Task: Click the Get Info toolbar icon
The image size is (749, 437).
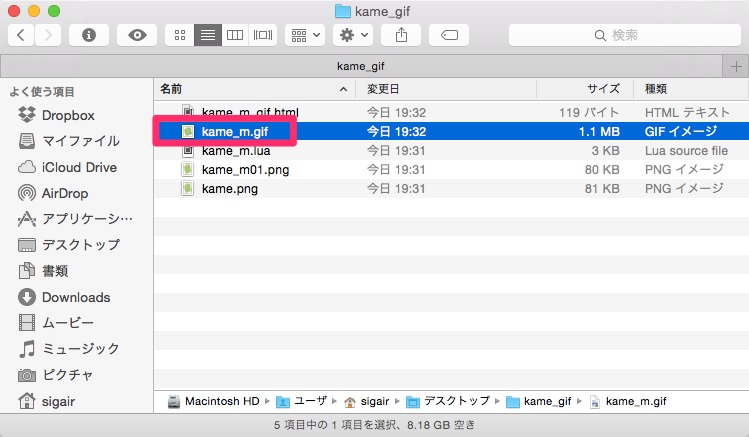Action: (89, 35)
